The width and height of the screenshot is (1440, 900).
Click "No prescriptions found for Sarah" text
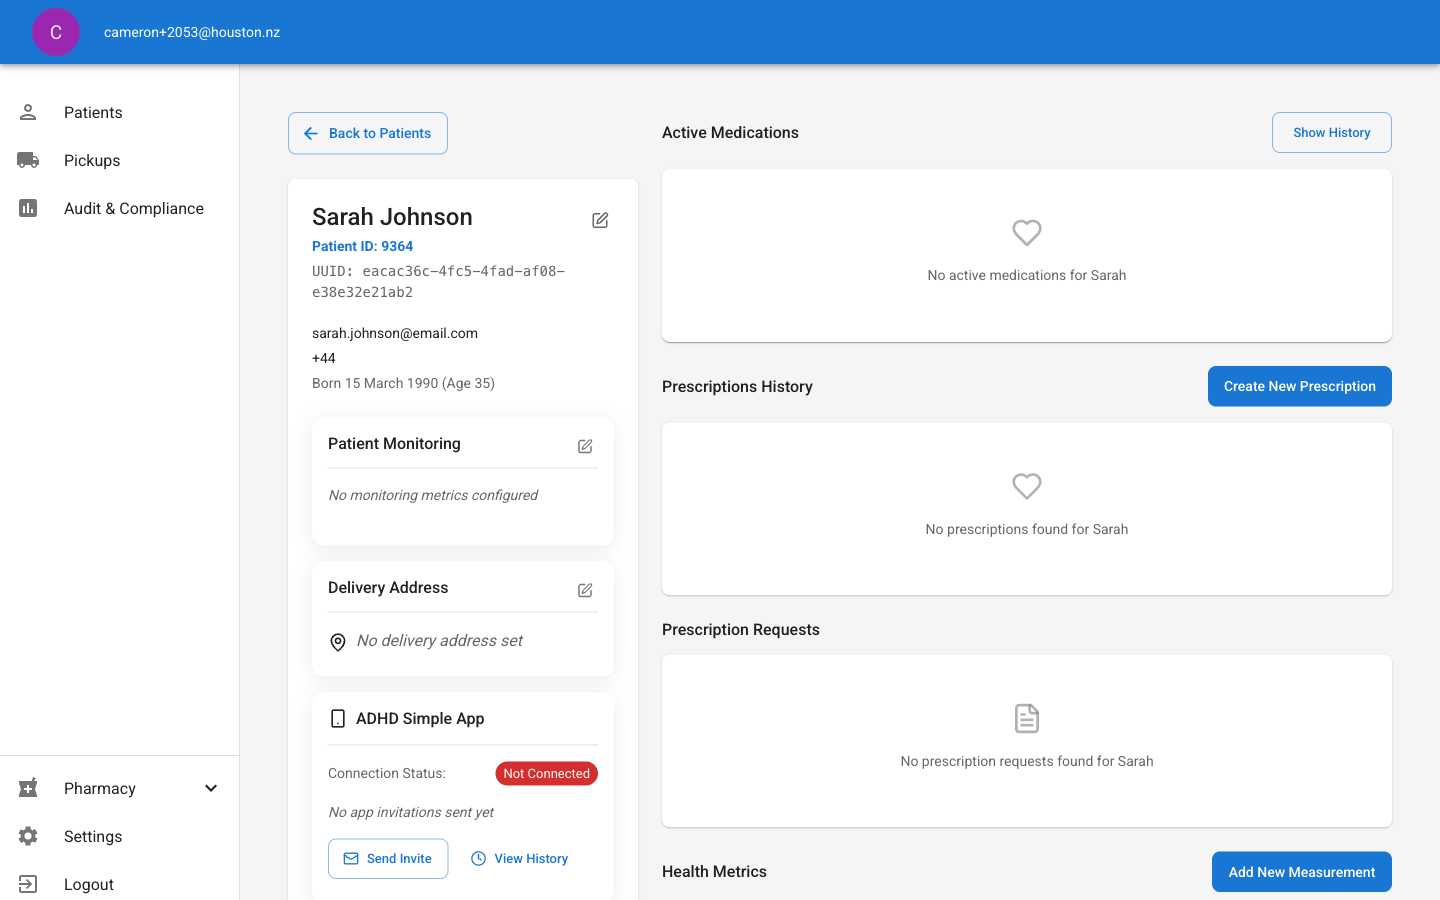(x=1027, y=529)
